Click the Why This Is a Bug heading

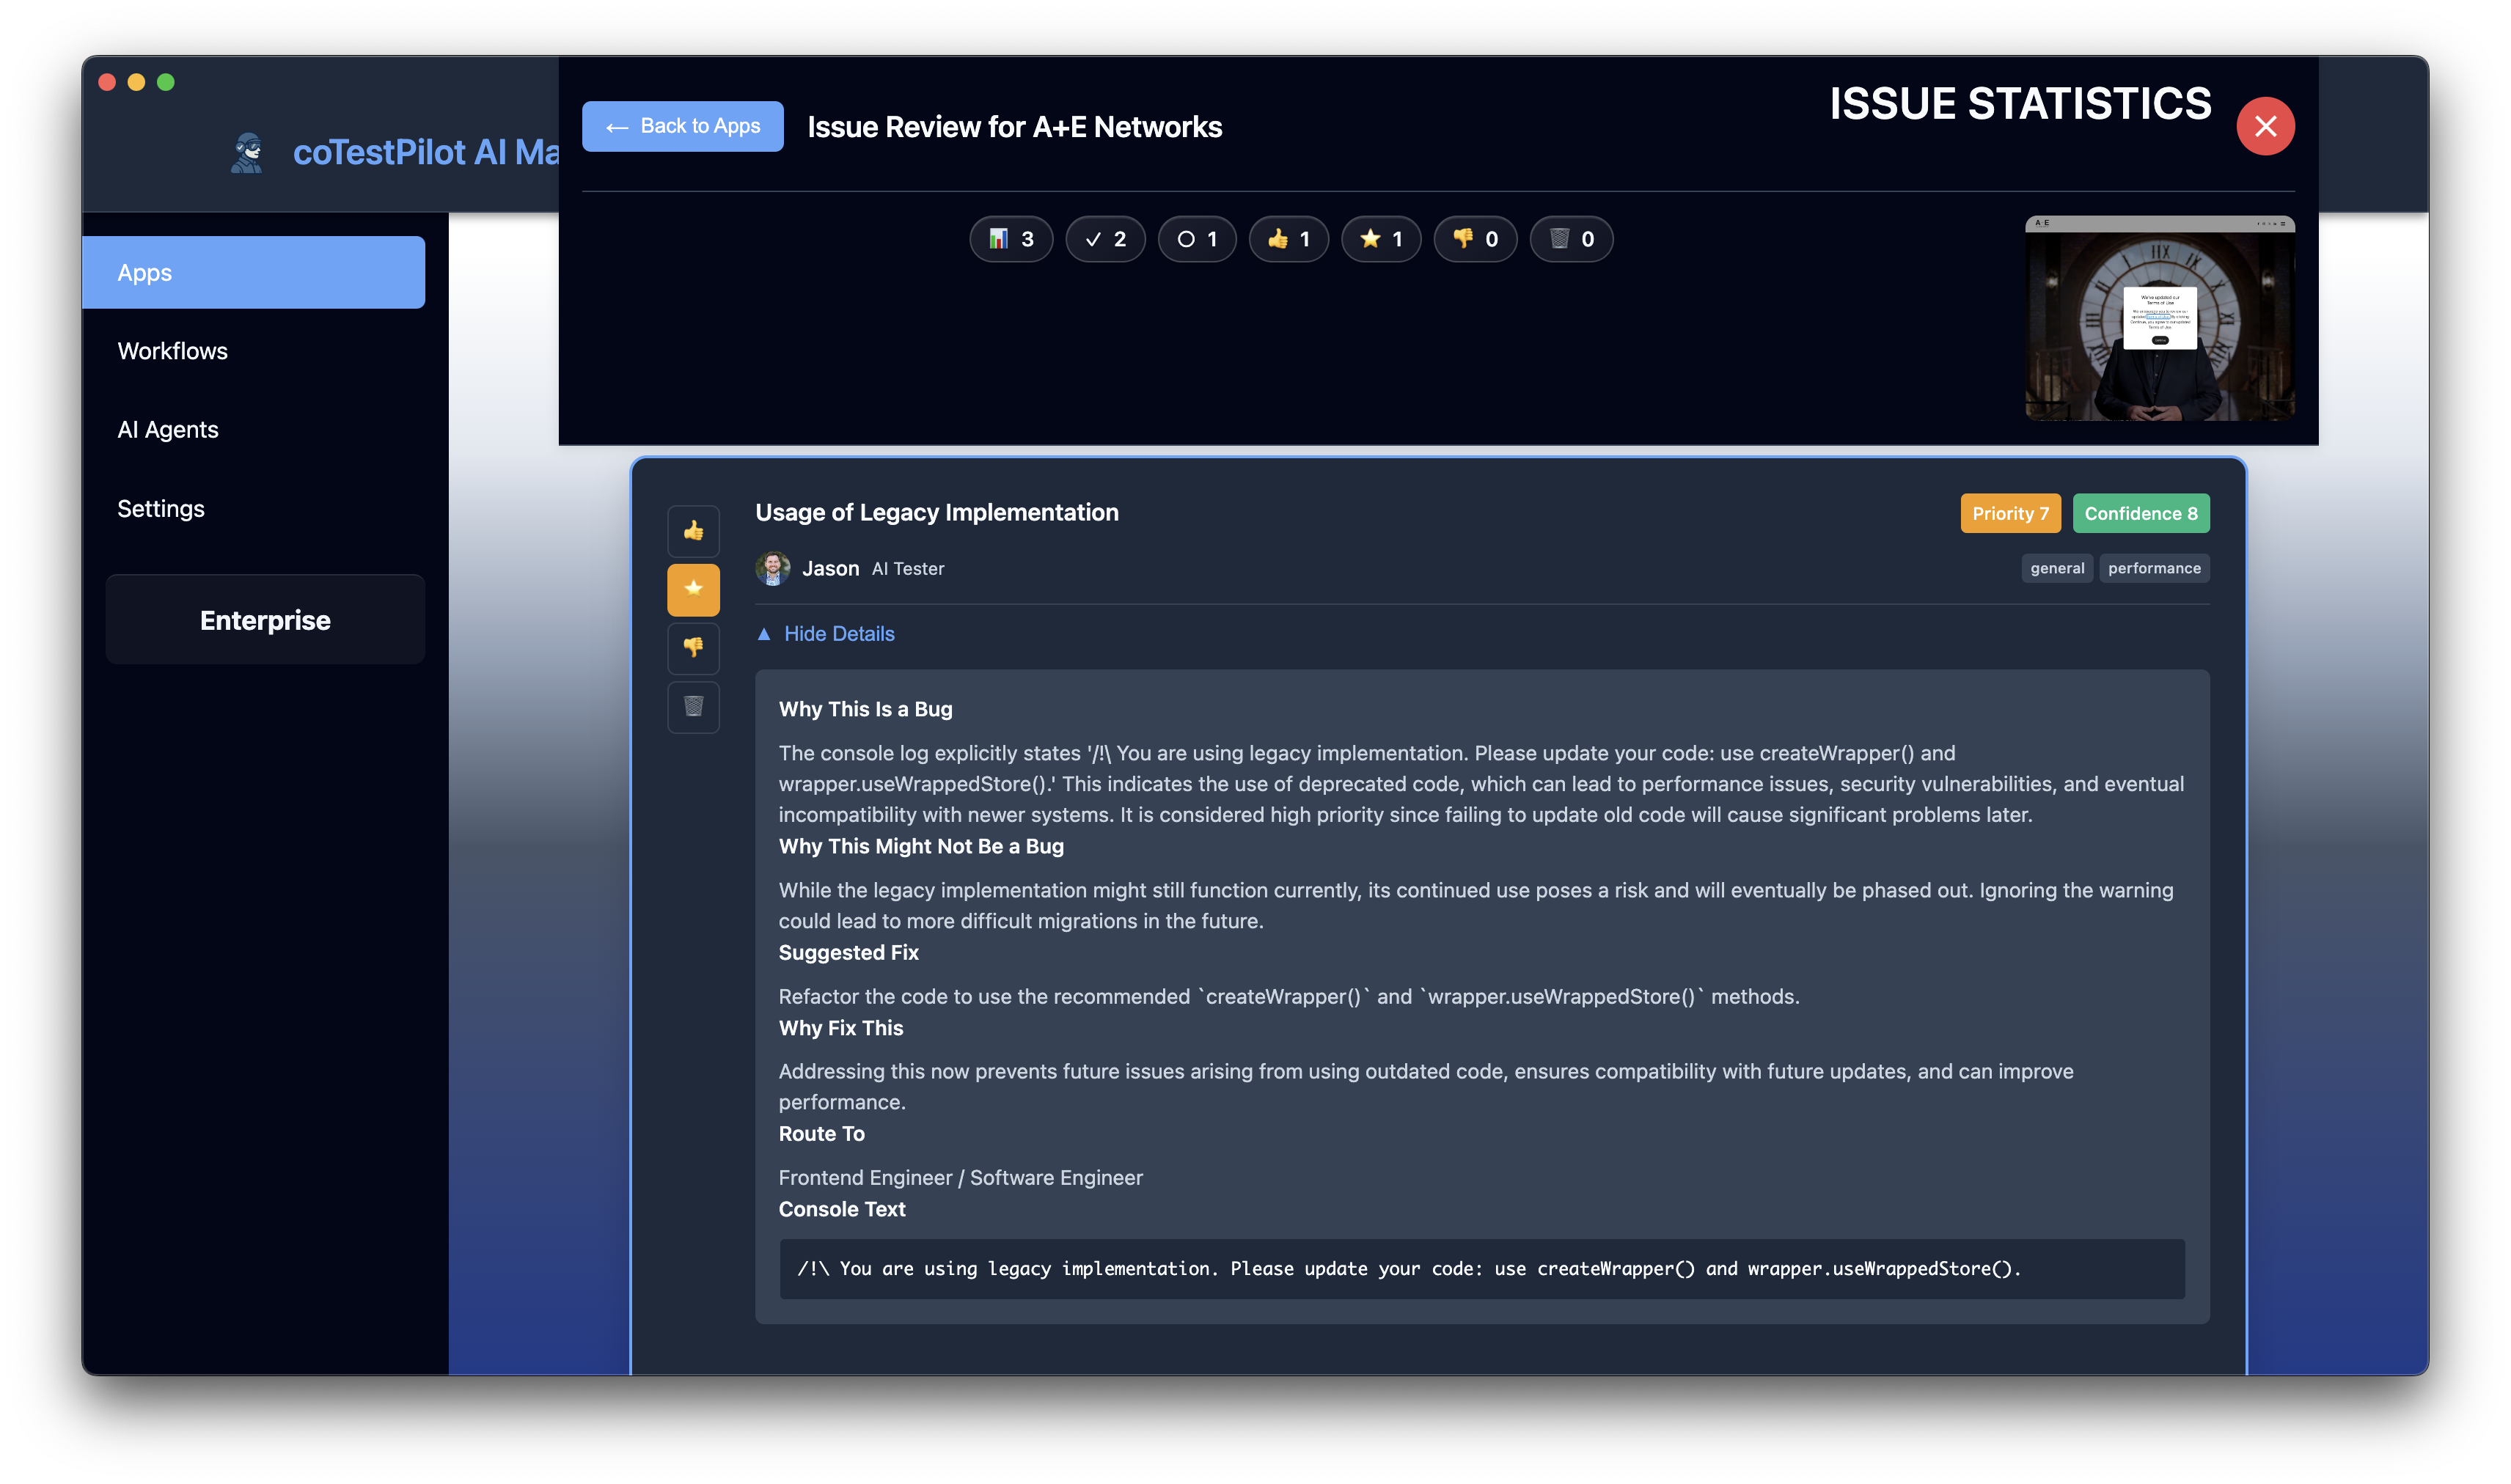(x=866, y=709)
